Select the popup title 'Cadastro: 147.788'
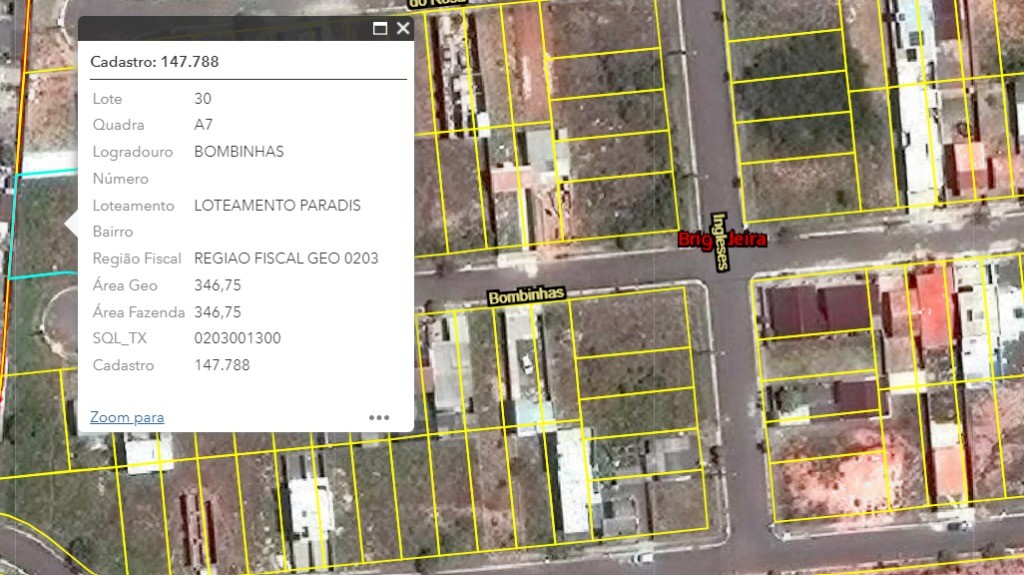The width and height of the screenshot is (1024, 575). (154, 61)
